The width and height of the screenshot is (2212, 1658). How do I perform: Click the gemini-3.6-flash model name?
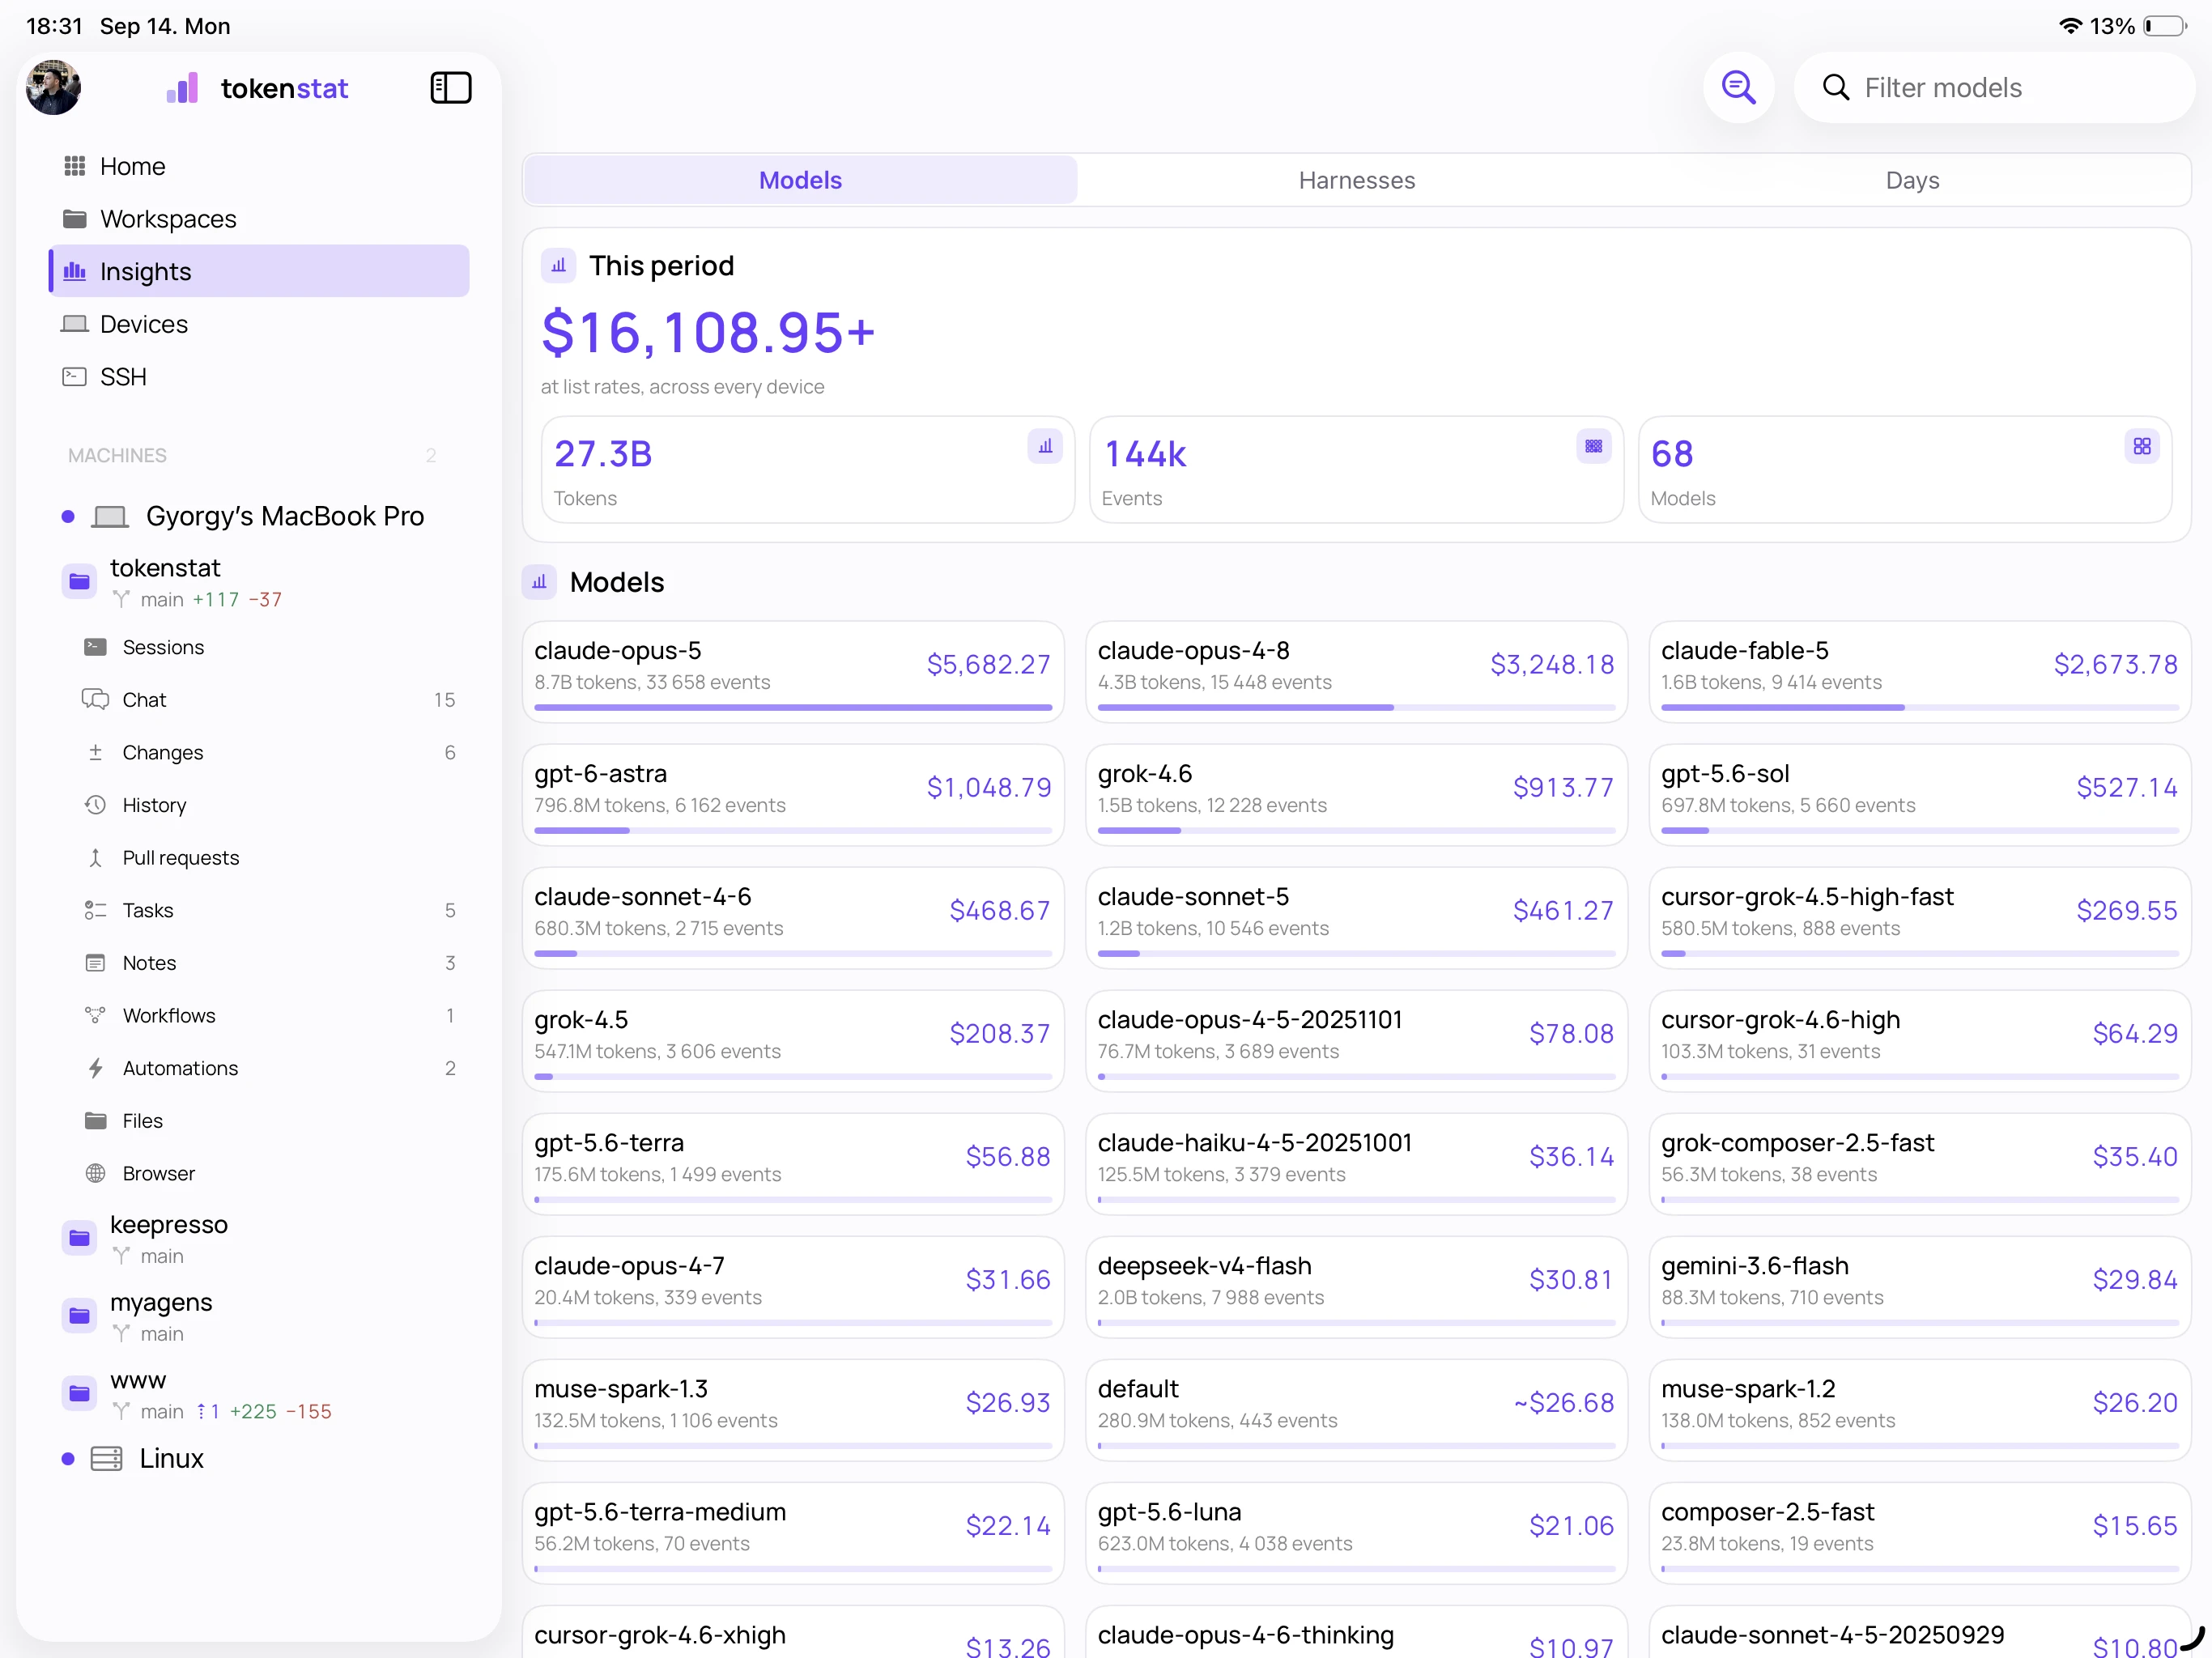[x=1754, y=1266]
